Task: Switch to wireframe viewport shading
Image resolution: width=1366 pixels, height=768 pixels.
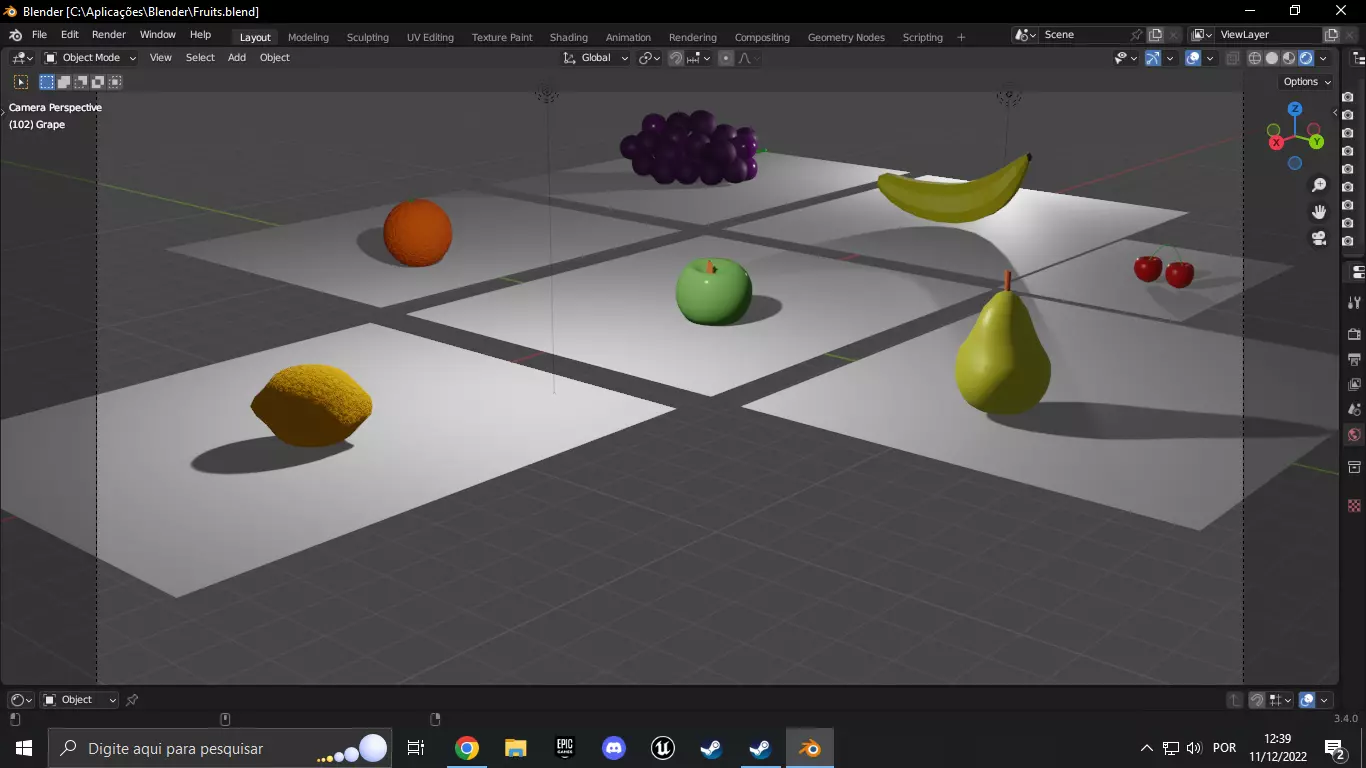Action: (1255, 58)
